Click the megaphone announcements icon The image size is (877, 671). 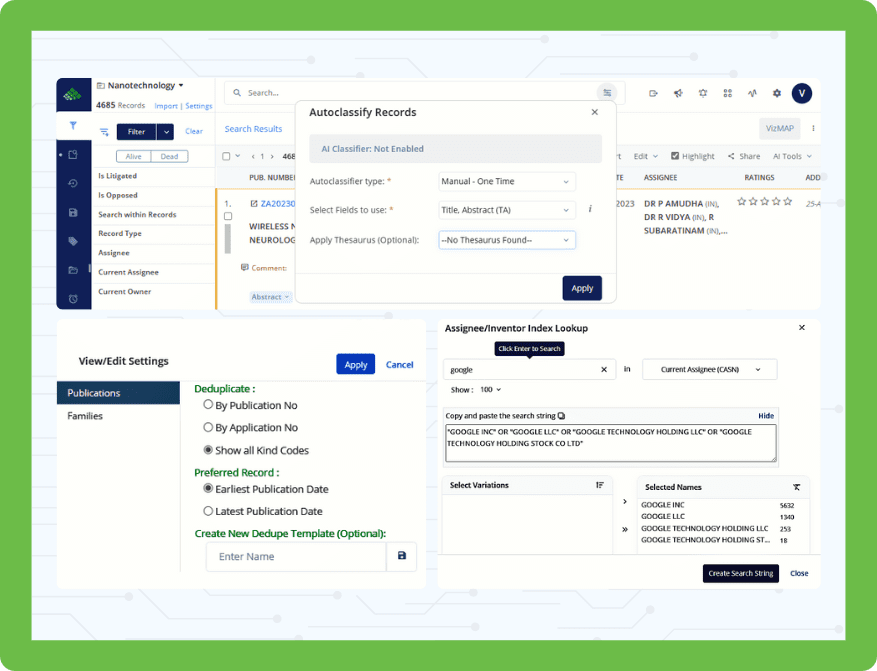[678, 93]
